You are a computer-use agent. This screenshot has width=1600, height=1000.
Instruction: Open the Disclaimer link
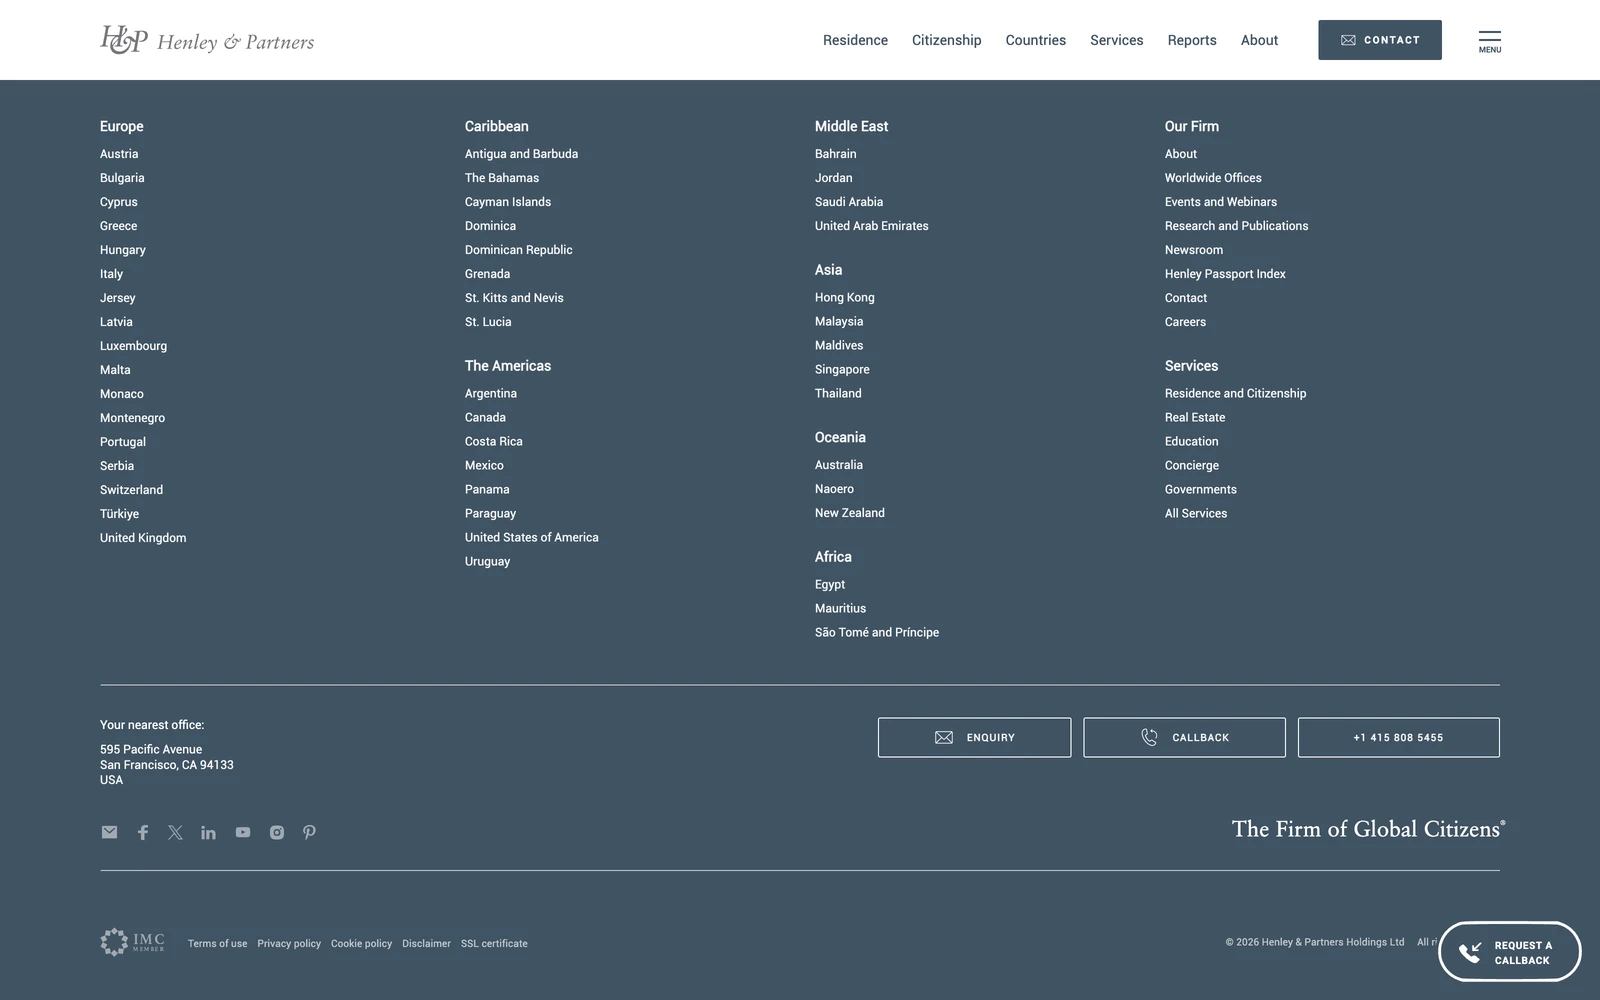pos(426,943)
